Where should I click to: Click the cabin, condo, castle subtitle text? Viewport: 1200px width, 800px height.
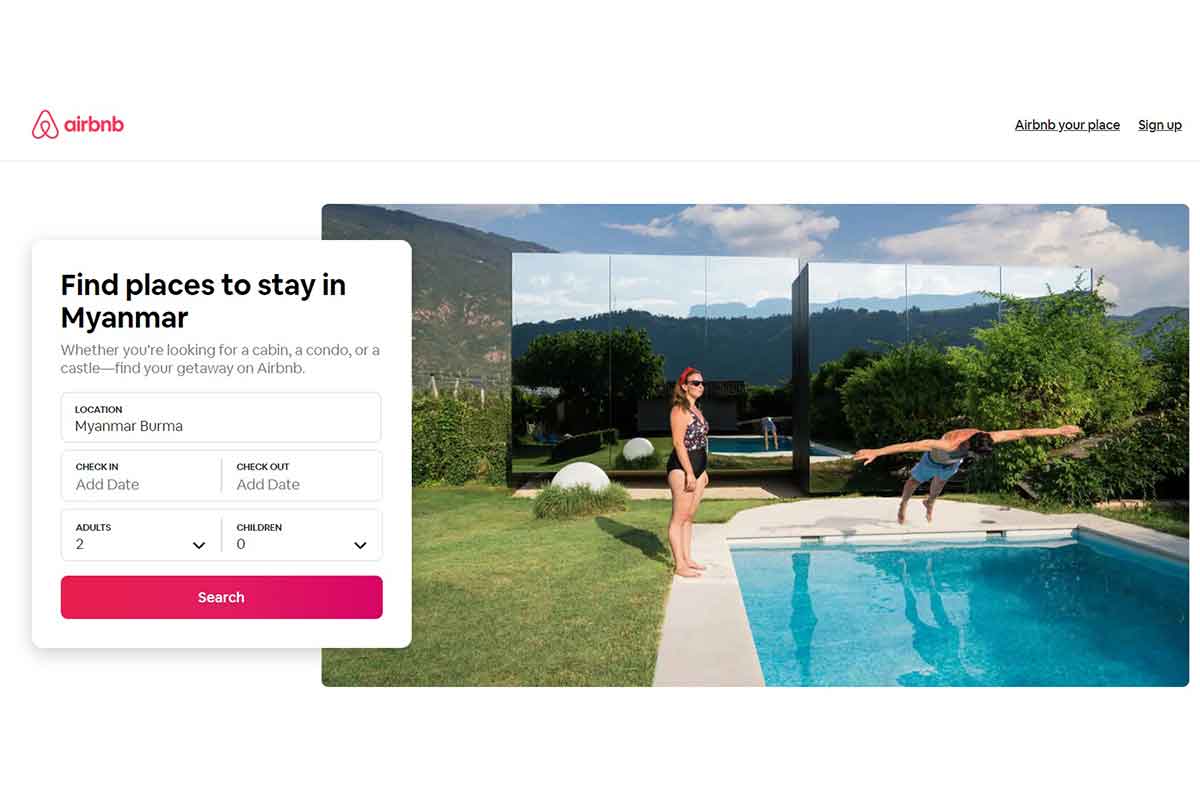[x=220, y=359]
